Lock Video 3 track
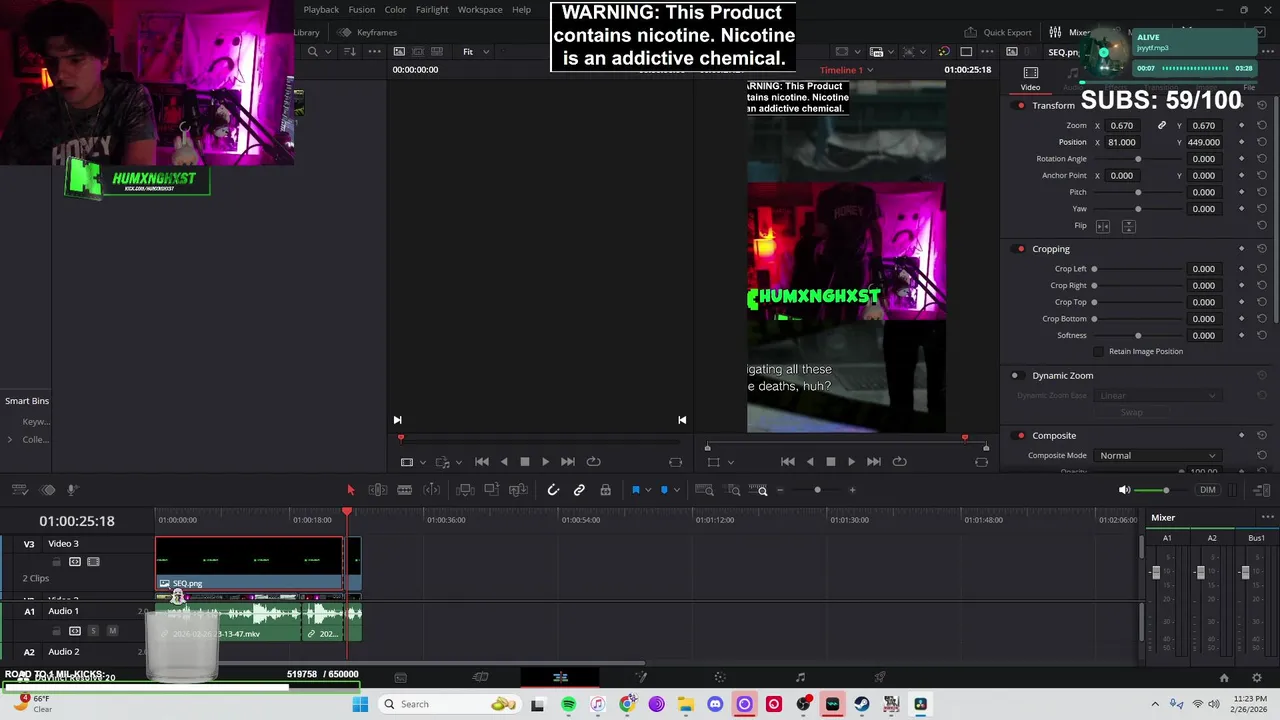 click(x=56, y=562)
